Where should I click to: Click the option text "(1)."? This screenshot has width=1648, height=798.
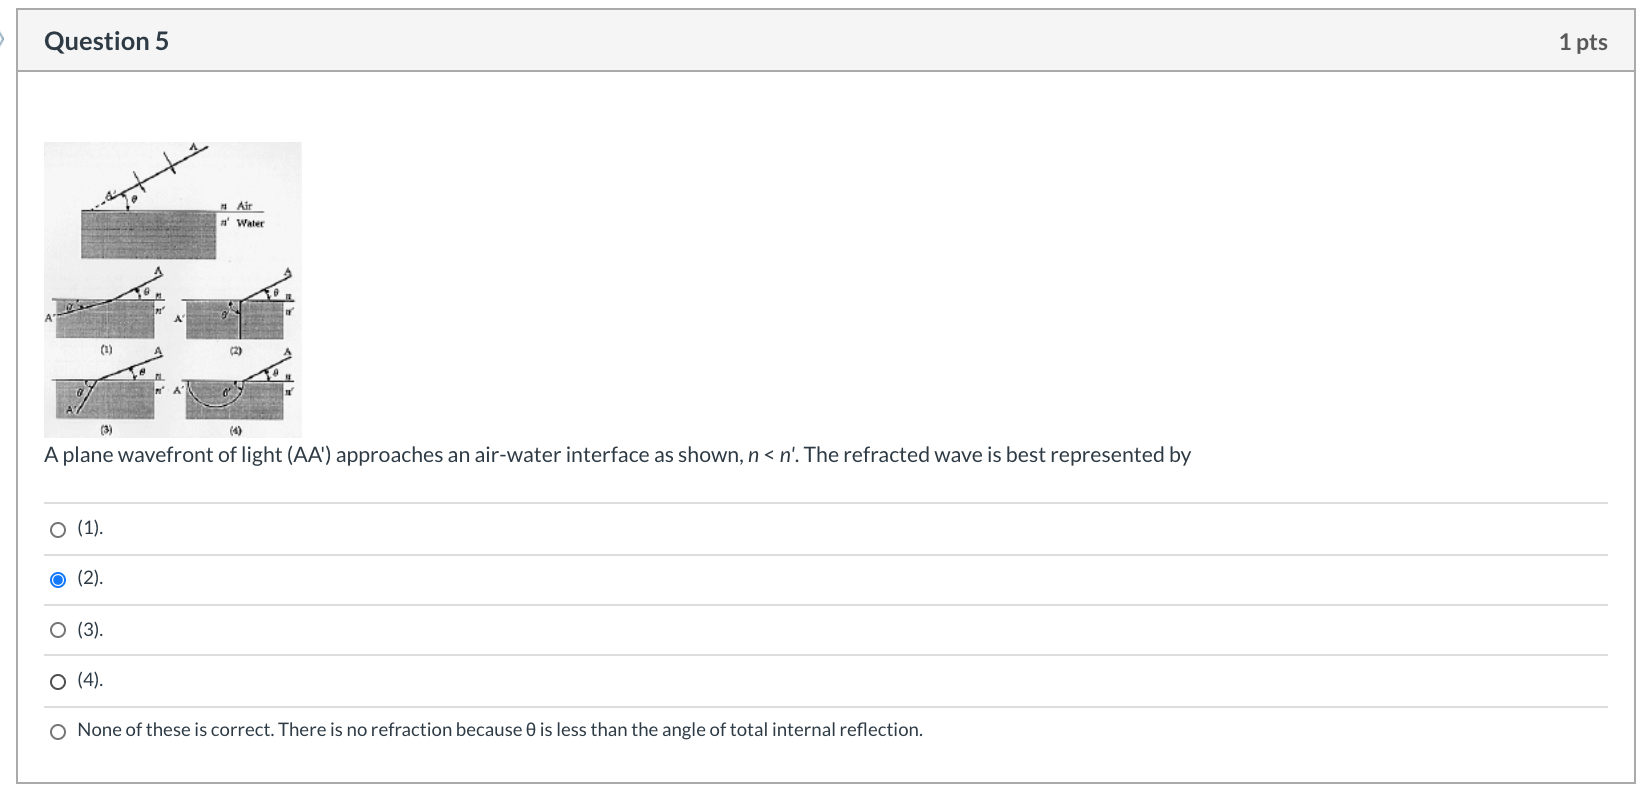[91, 528]
